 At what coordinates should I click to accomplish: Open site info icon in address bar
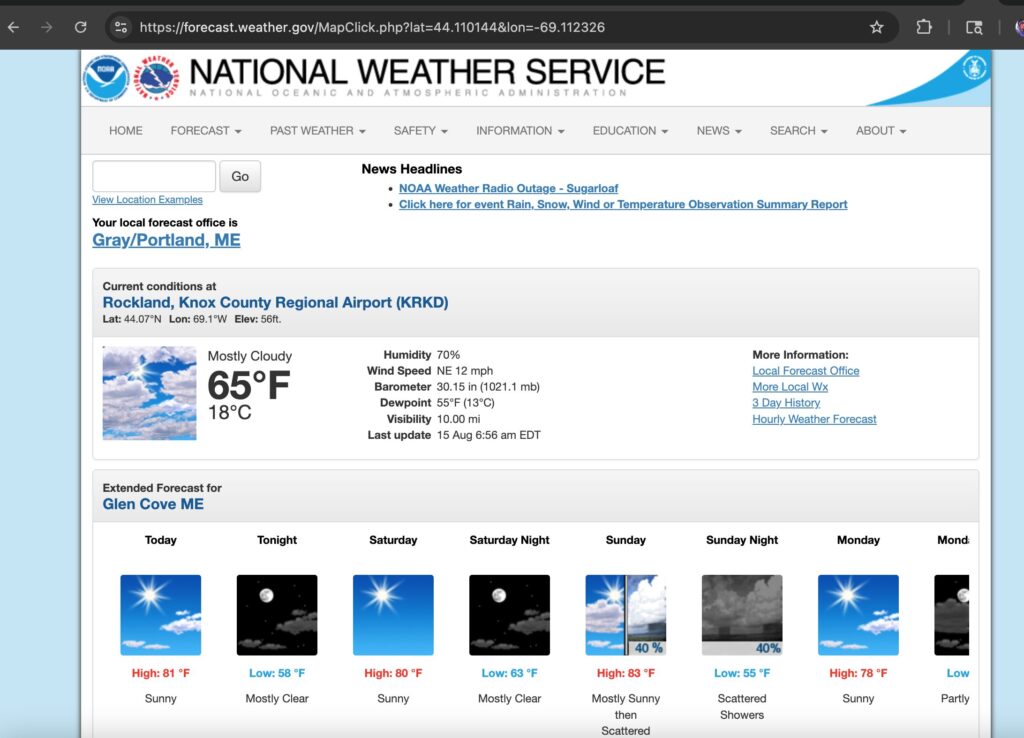[x=121, y=27]
